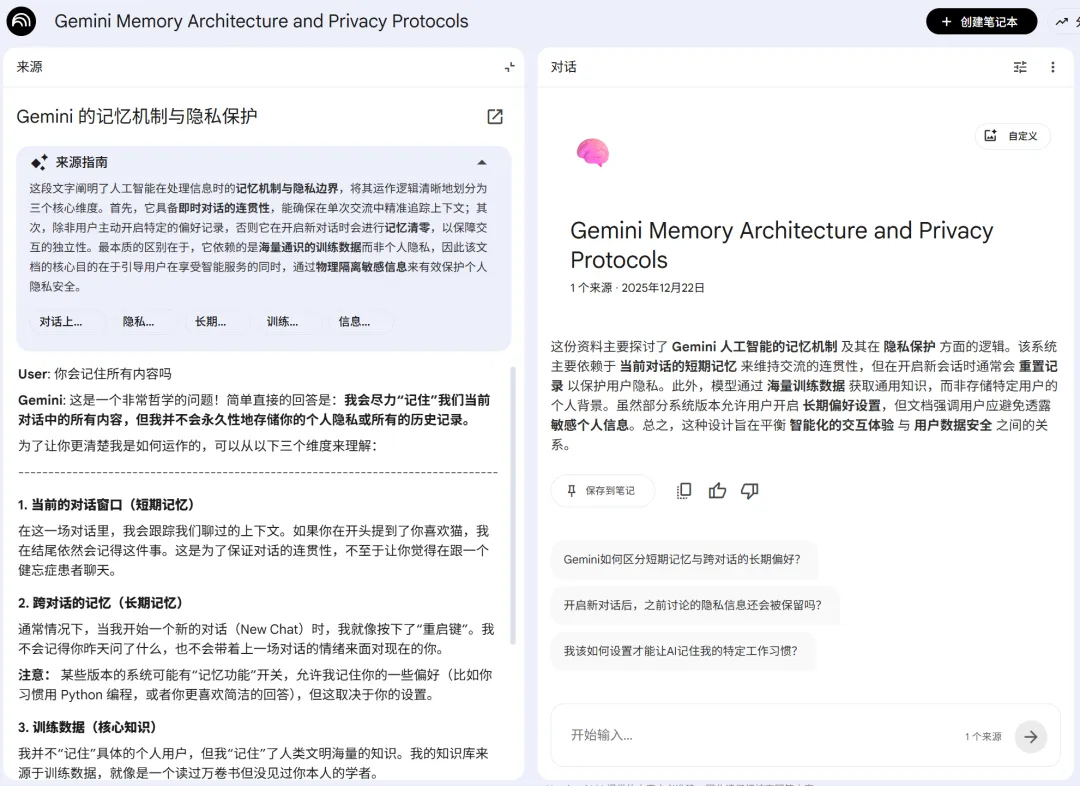Click the large Gemini Memory Architecture chat title
1080x786 pixels.
[782, 245]
